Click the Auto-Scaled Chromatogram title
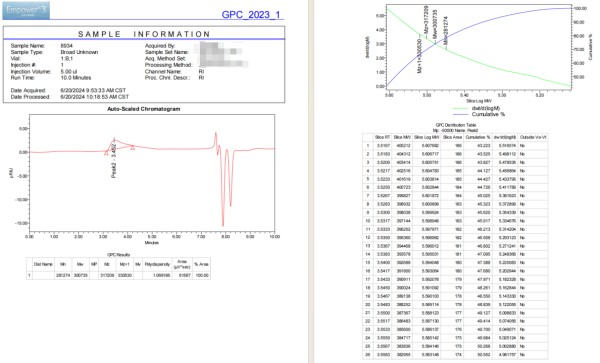Image resolution: width=600 pixels, height=363 pixels. pyautogui.click(x=143, y=109)
